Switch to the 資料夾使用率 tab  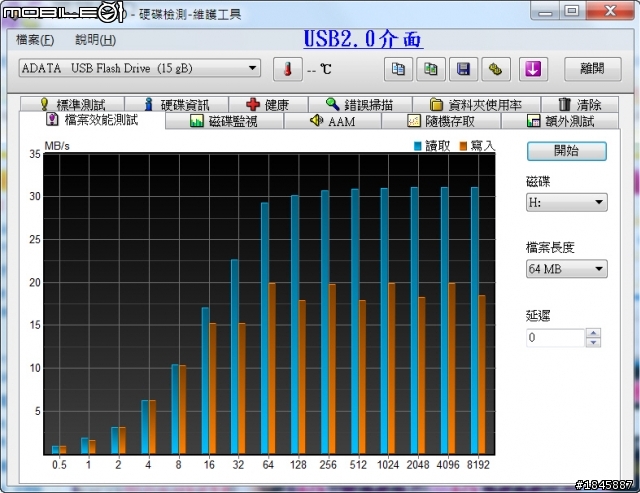tap(476, 105)
